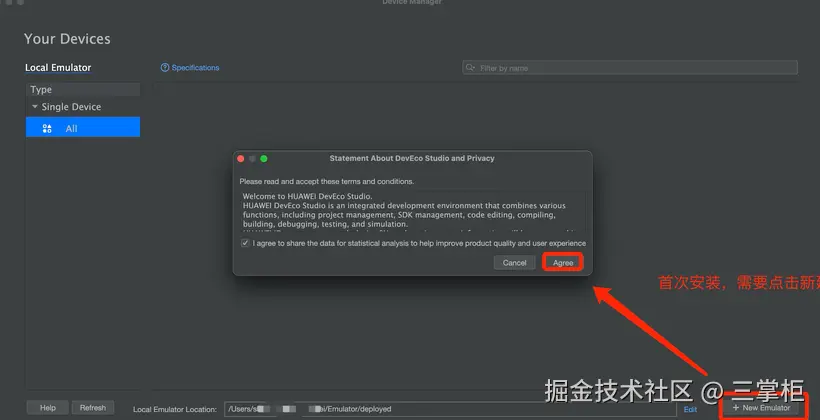
Task: Edit the local emulator location
Action: click(690, 410)
